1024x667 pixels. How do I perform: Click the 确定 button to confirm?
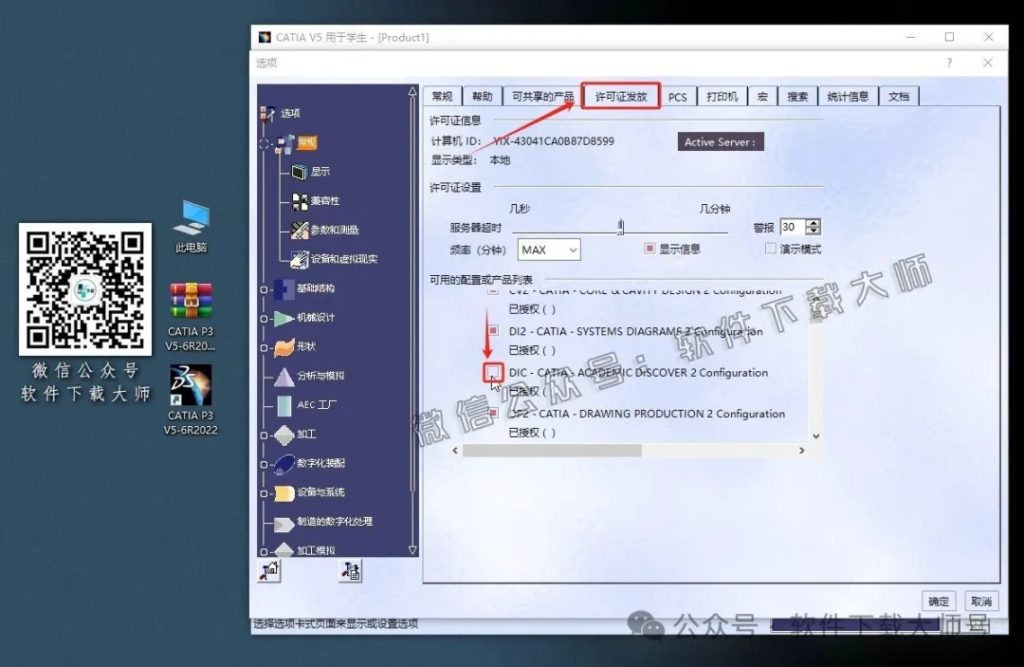tap(937, 601)
